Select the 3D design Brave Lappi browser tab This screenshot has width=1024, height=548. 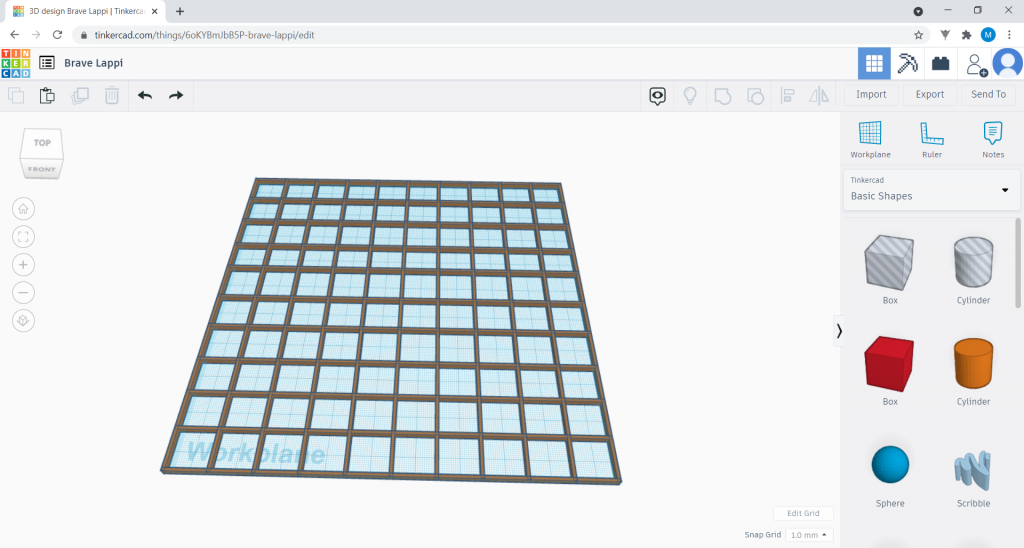85,11
